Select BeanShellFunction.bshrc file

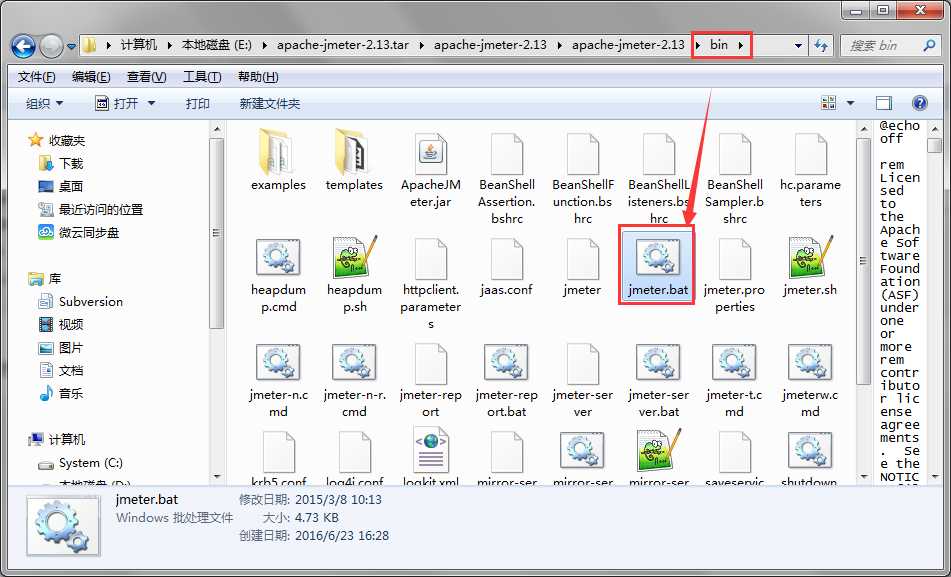583,178
